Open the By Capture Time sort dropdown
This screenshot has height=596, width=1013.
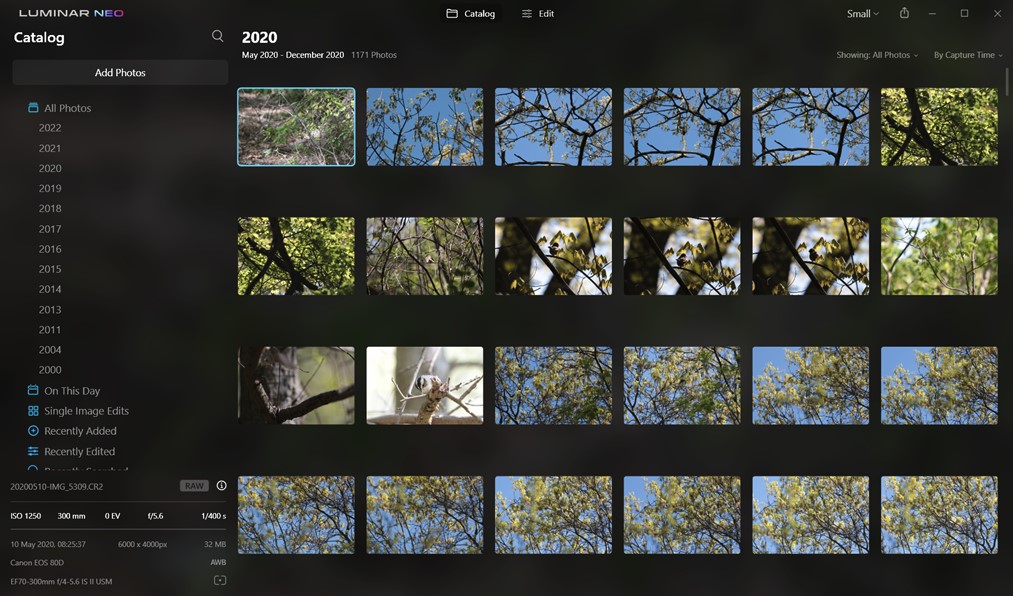point(967,55)
